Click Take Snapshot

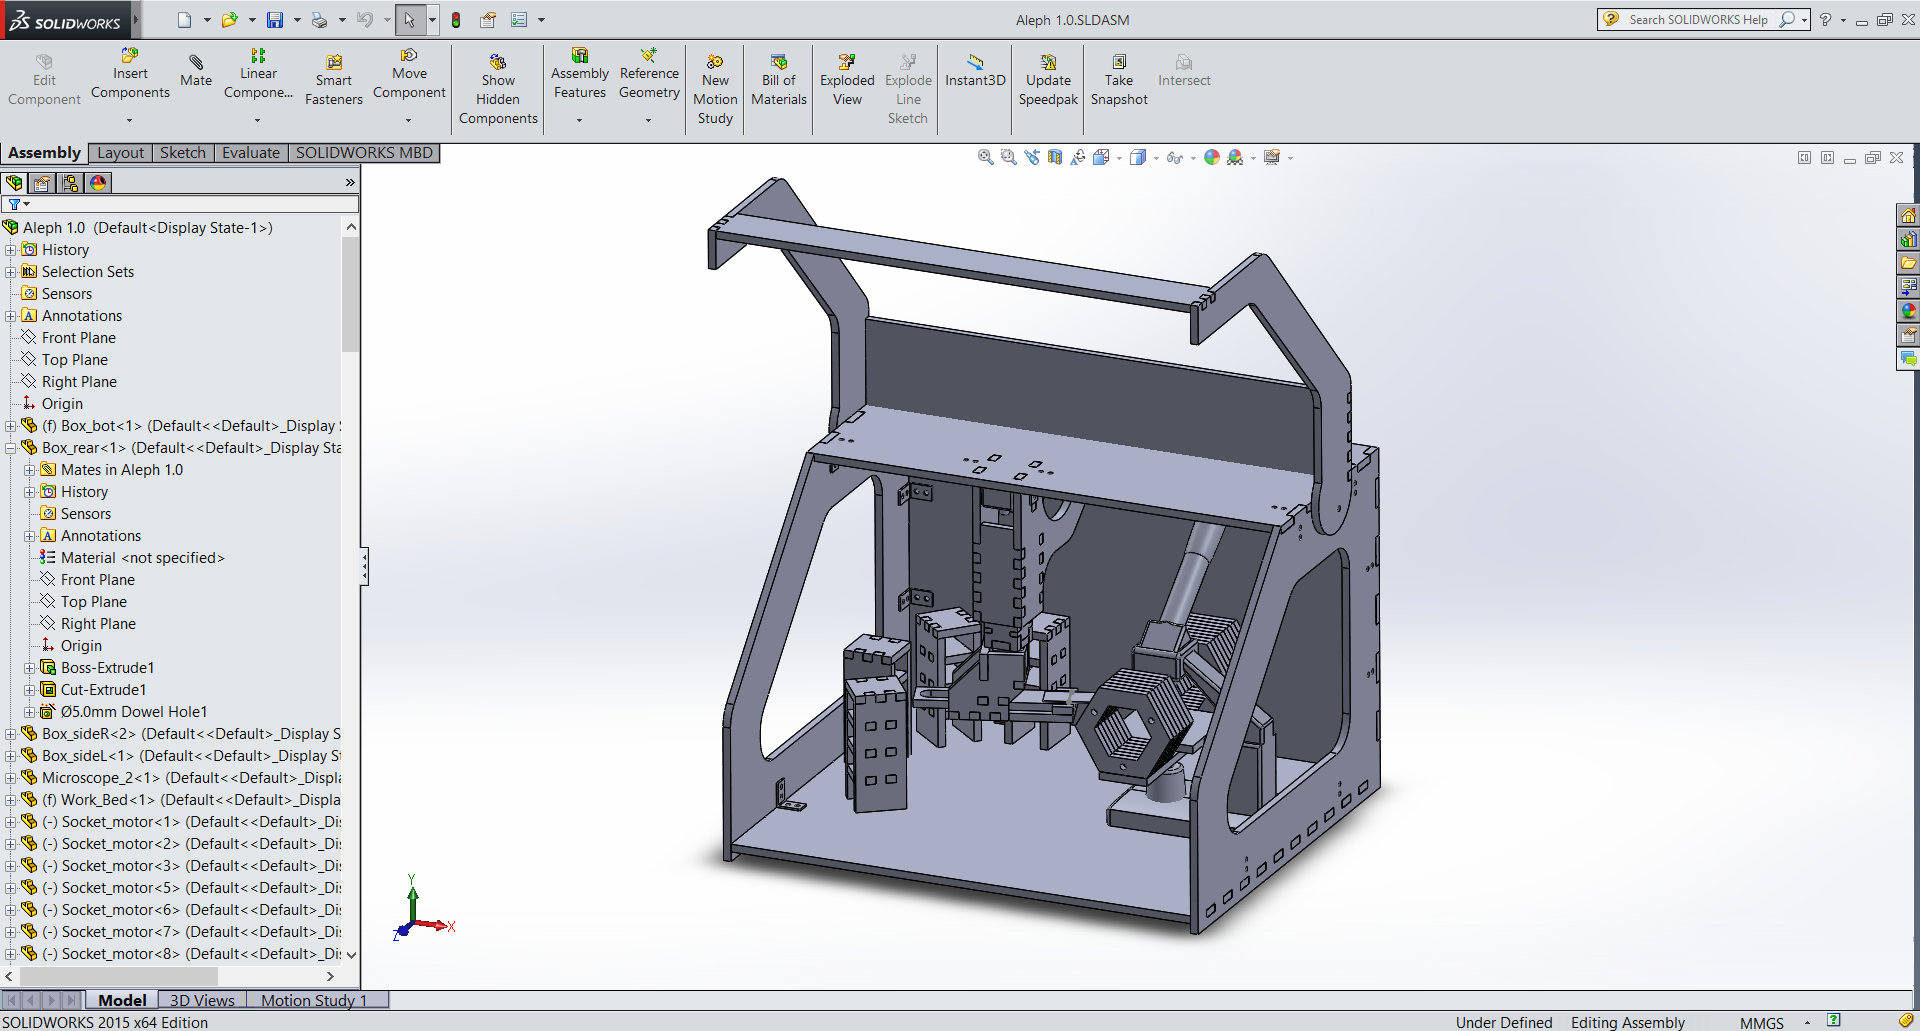coord(1119,80)
